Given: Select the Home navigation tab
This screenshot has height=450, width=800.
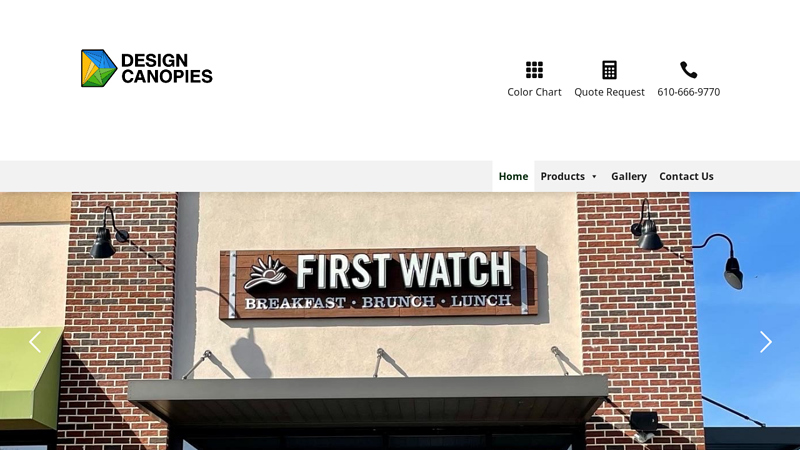Looking at the screenshot, I should 513,176.
